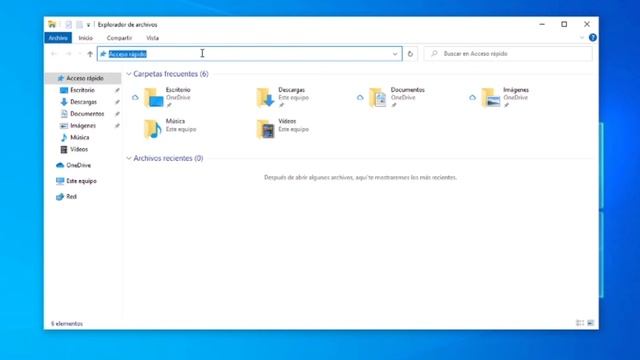Click the Back navigation arrow
This screenshot has height=360, width=640.
pyautogui.click(x=54, y=54)
